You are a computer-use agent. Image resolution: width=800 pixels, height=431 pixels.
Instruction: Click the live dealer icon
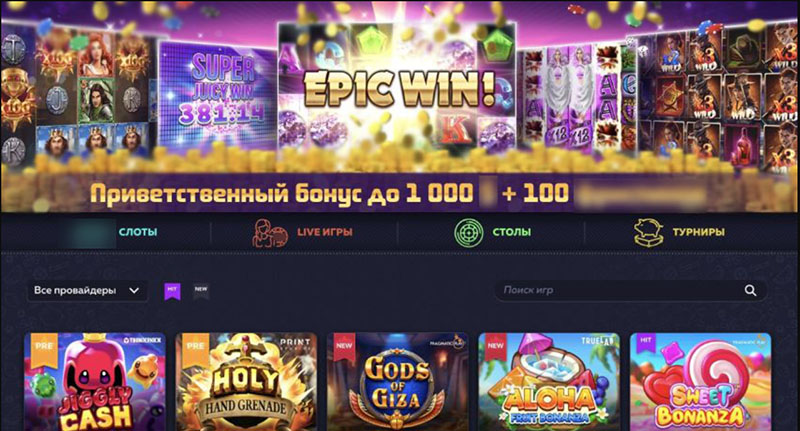coord(270,233)
